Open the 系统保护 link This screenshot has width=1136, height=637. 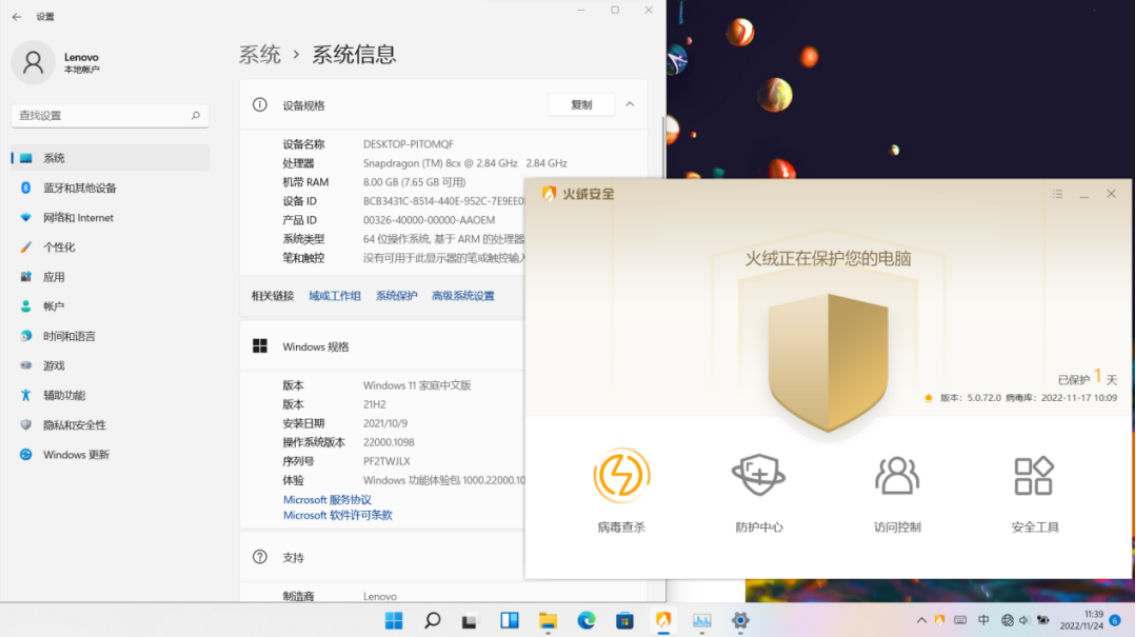[396, 296]
